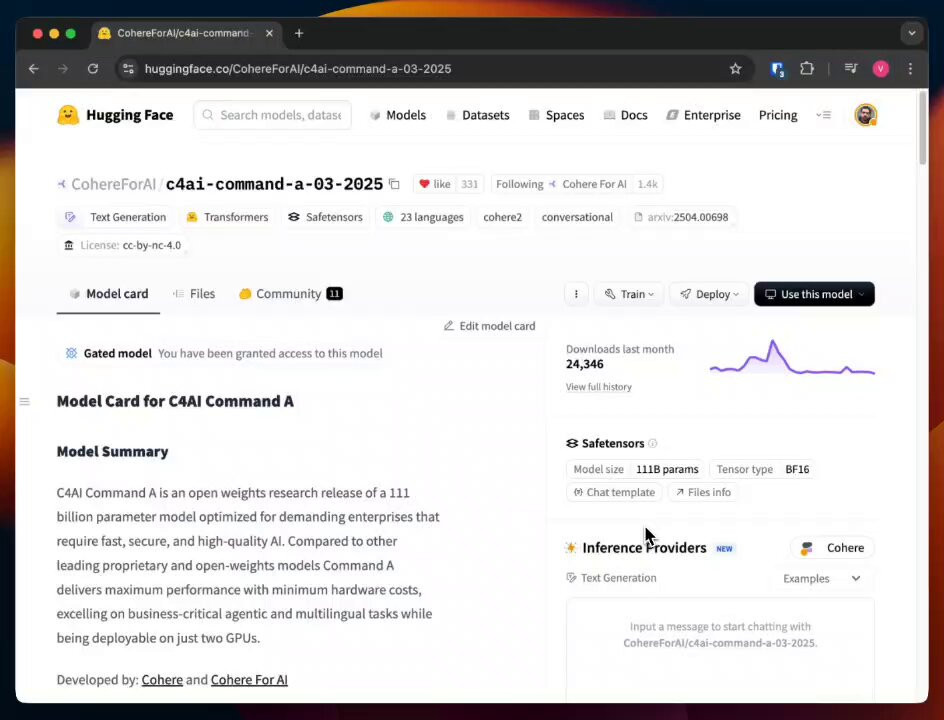Open site information icon in address bar
Viewport: 944px width, 720px height.
(128, 69)
